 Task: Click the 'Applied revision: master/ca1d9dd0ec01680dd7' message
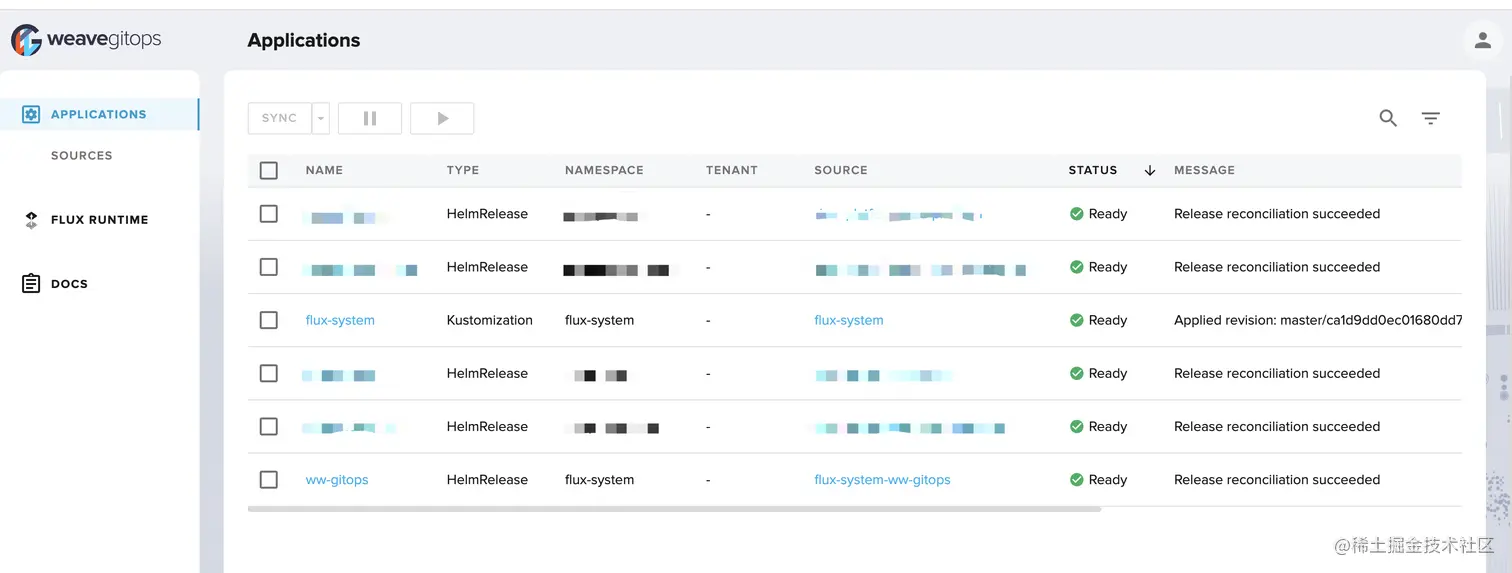(1318, 320)
